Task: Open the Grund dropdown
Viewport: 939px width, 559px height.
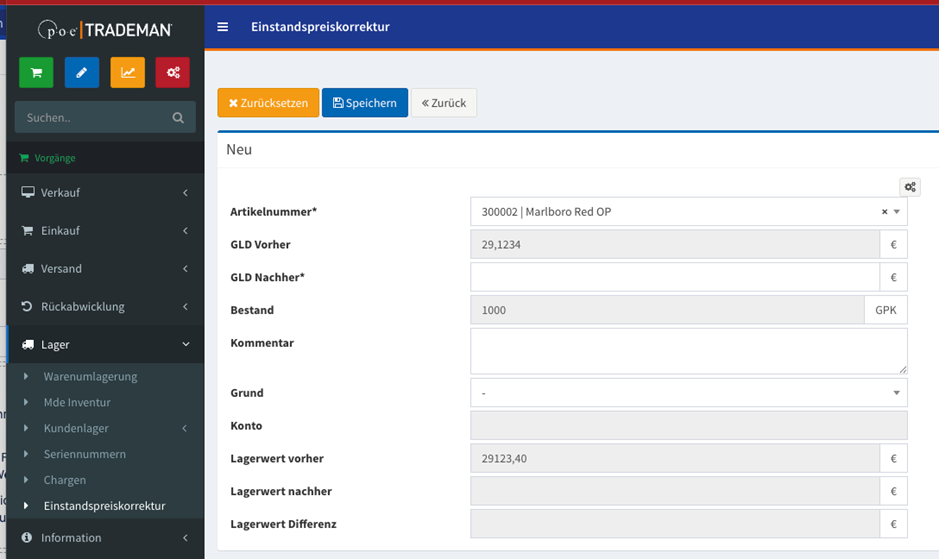Action: click(x=689, y=392)
